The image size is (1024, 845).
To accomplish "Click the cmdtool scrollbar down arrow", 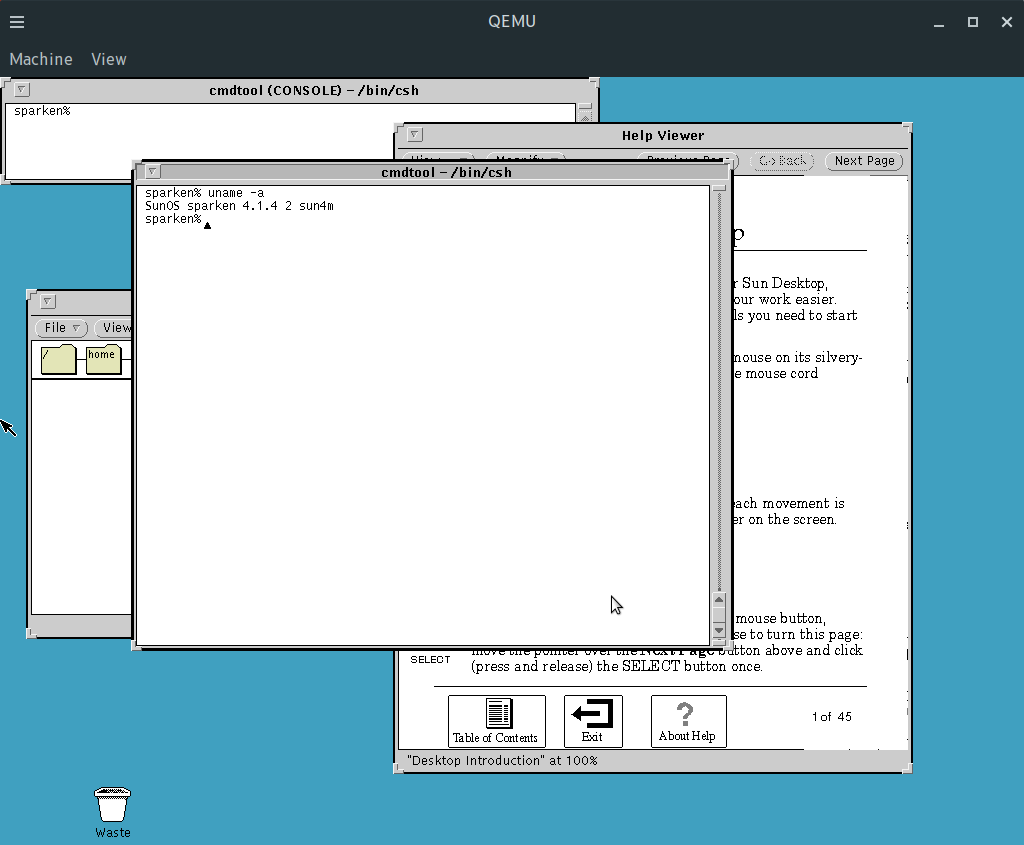I will (x=718, y=628).
